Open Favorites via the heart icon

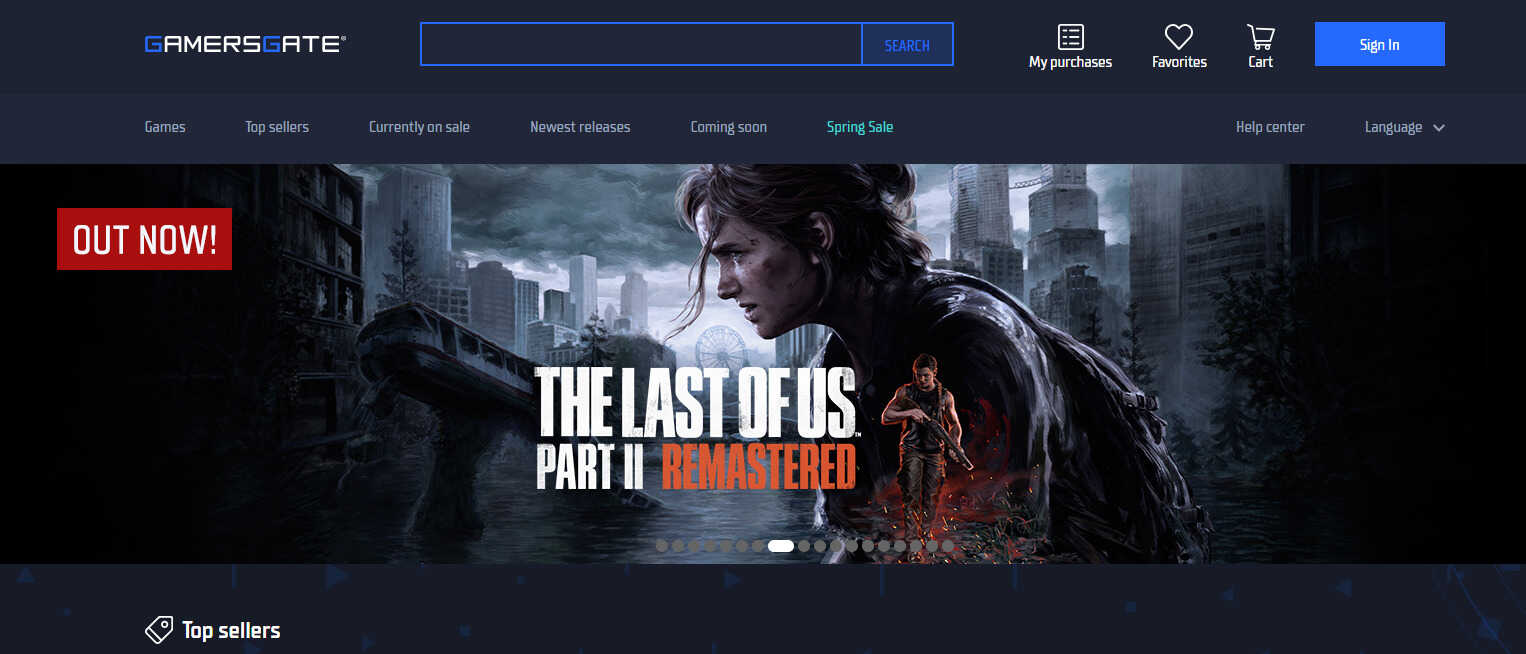click(1179, 38)
